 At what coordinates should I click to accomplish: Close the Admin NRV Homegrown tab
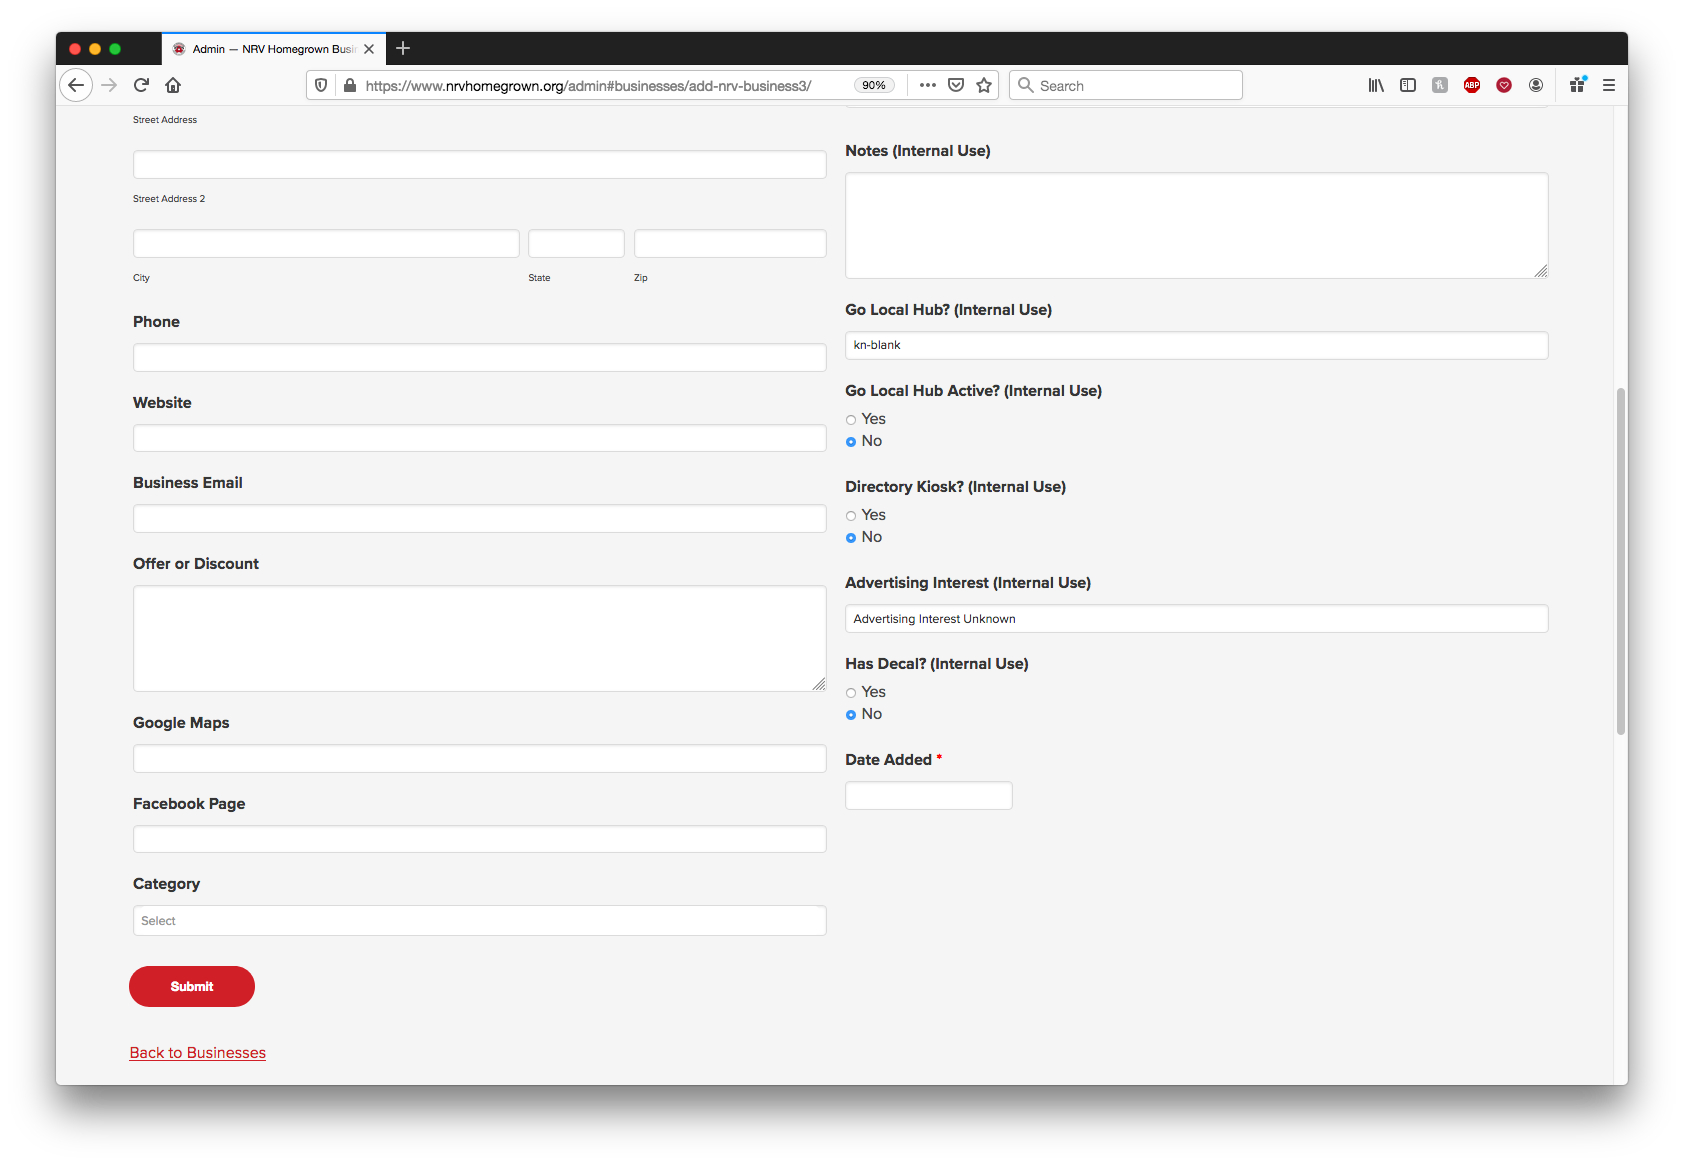click(369, 49)
